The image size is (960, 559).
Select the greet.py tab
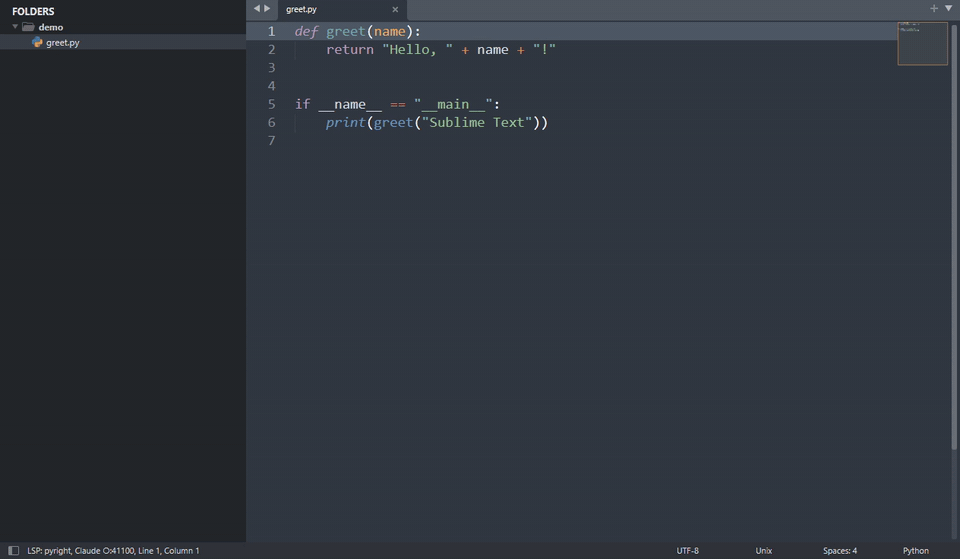(x=341, y=9)
